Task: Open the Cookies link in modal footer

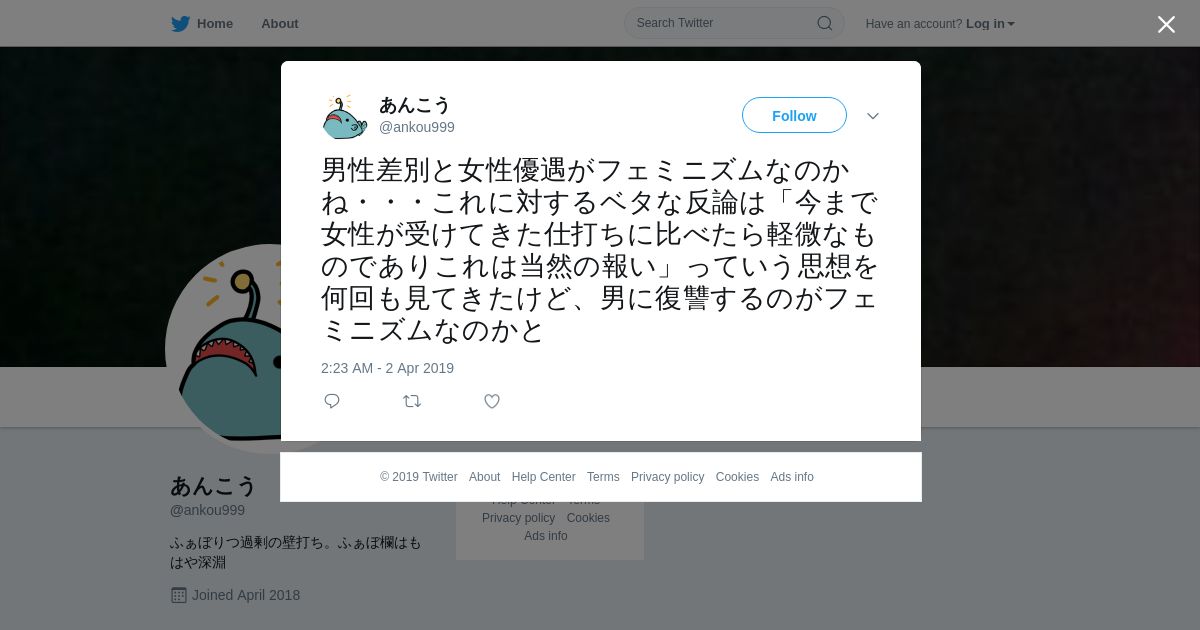Action: tap(737, 477)
